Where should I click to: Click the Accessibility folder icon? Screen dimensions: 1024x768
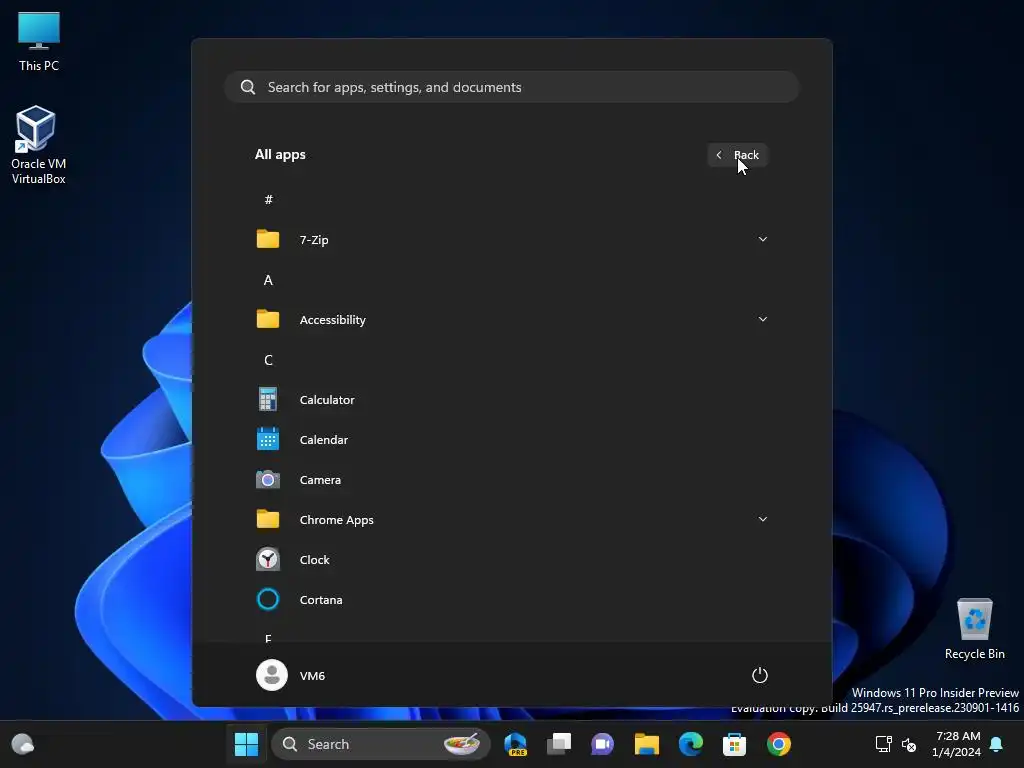[x=268, y=319]
